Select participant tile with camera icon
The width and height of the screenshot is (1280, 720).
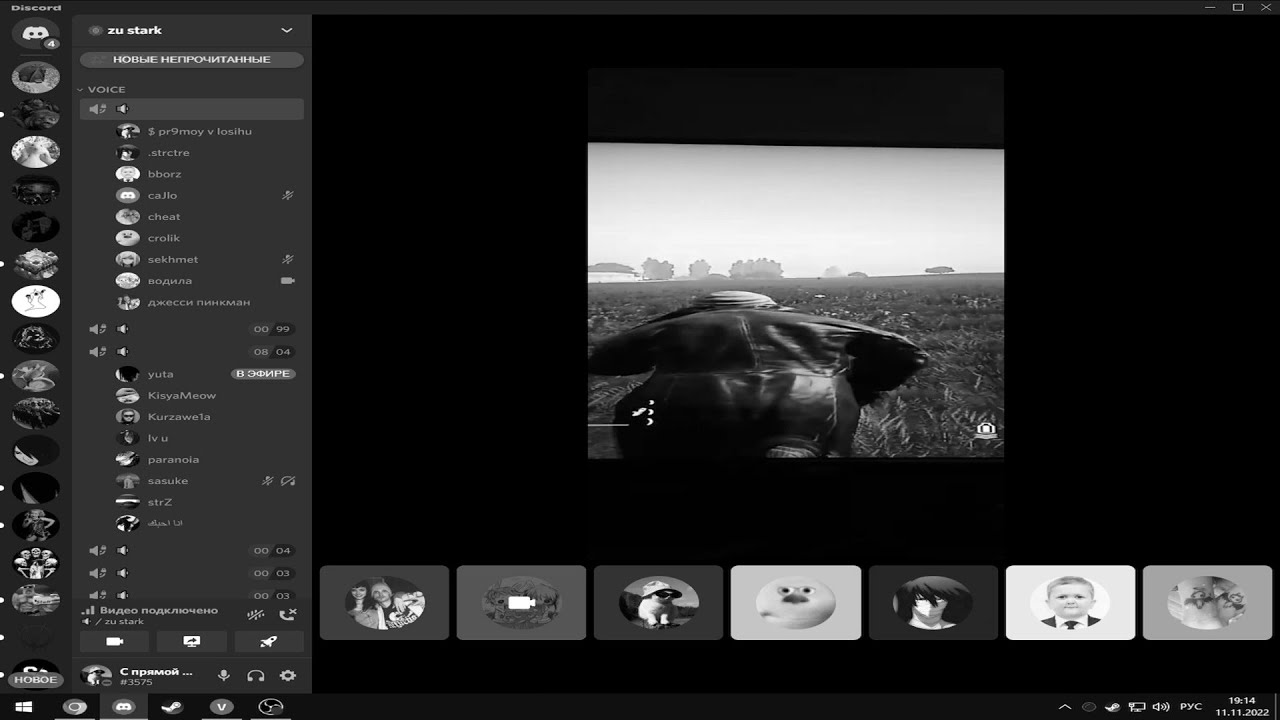[x=521, y=602]
